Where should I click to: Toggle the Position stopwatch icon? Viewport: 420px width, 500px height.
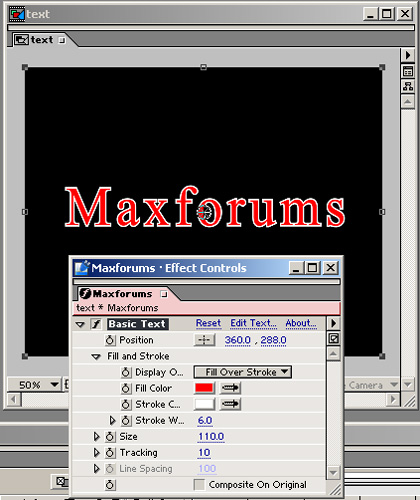[110, 340]
